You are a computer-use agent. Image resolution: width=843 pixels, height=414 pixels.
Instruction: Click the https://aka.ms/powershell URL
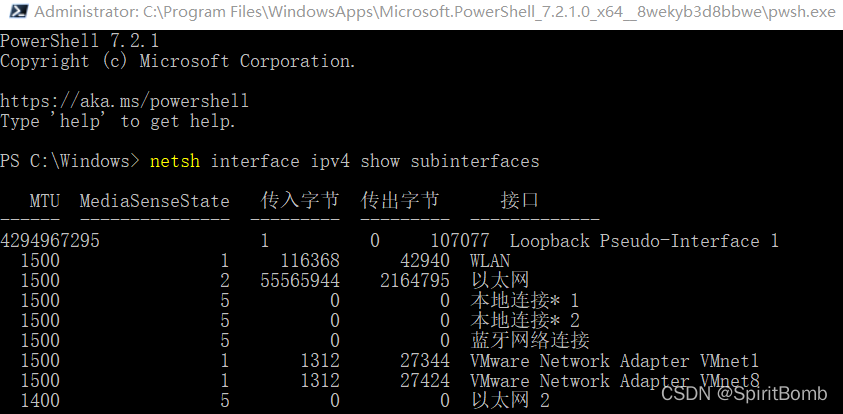tap(124, 101)
